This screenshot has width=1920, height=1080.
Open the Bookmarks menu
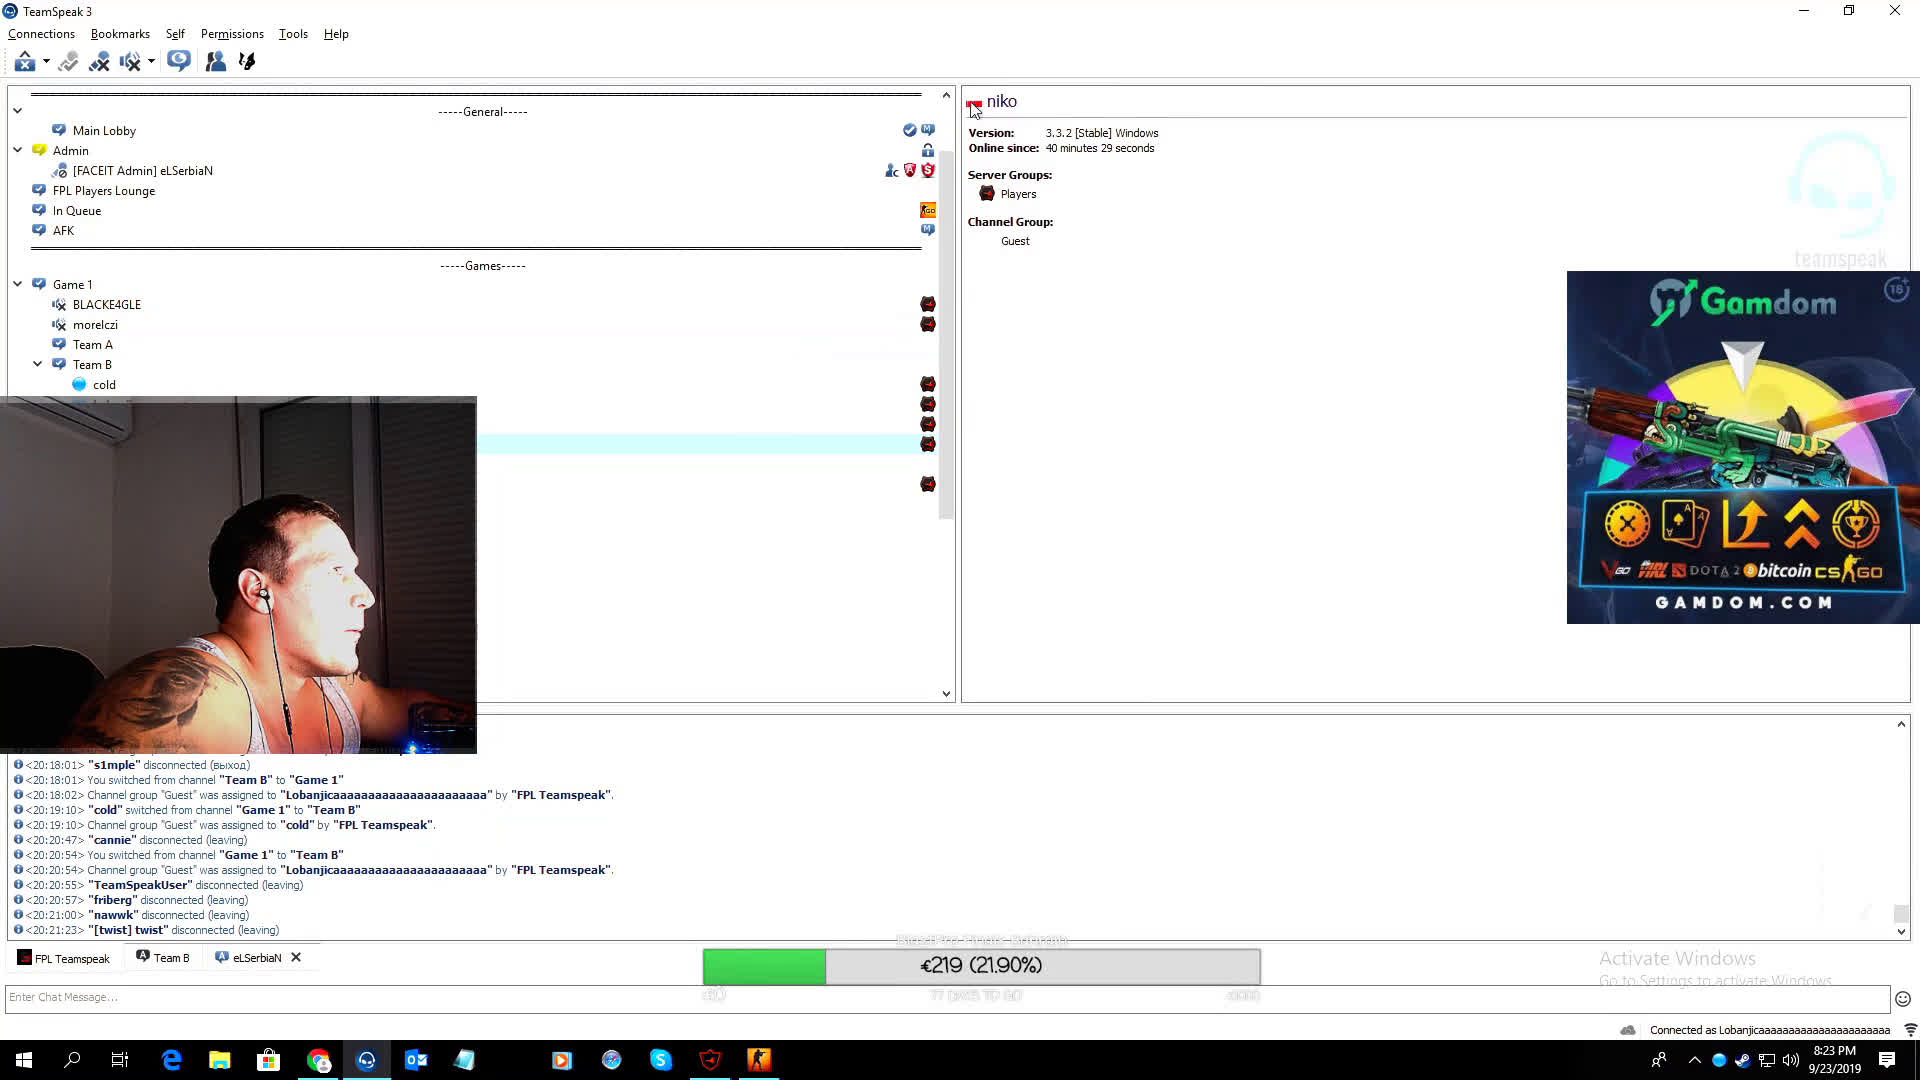(x=120, y=34)
